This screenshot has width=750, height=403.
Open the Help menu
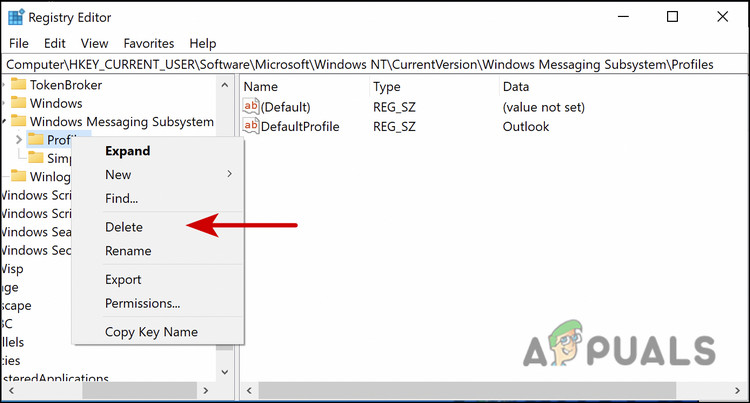[203, 44]
